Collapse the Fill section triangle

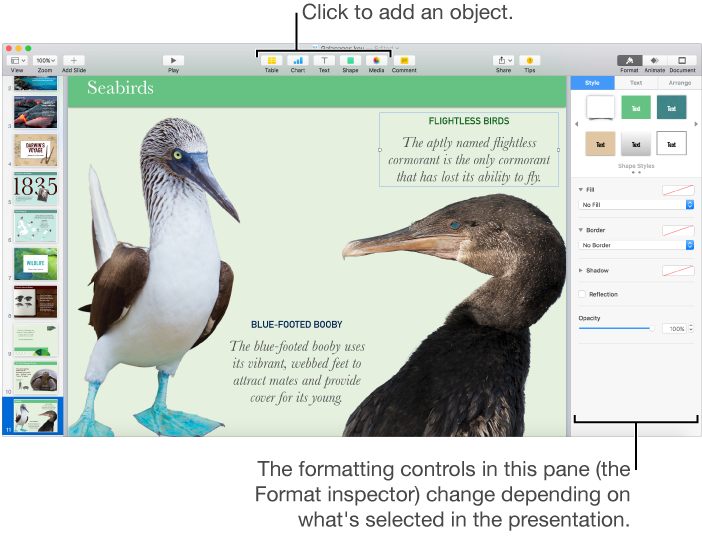(x=581, y=190)
